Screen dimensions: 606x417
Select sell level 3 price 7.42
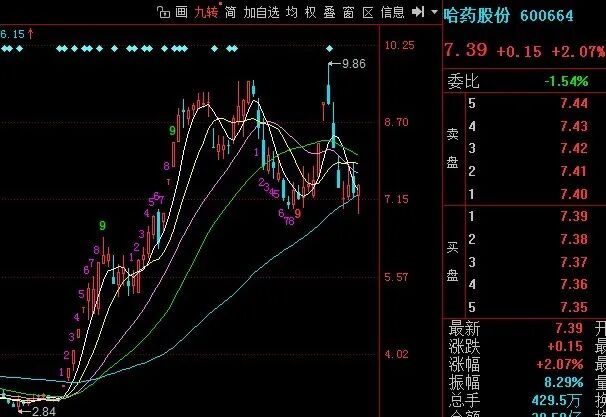[574, 148]
